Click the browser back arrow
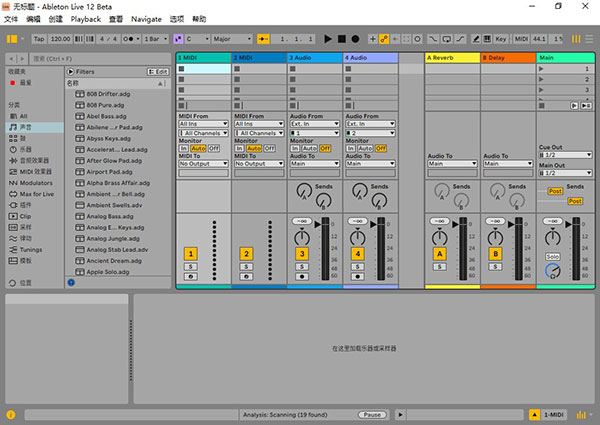 coord(11,59)
